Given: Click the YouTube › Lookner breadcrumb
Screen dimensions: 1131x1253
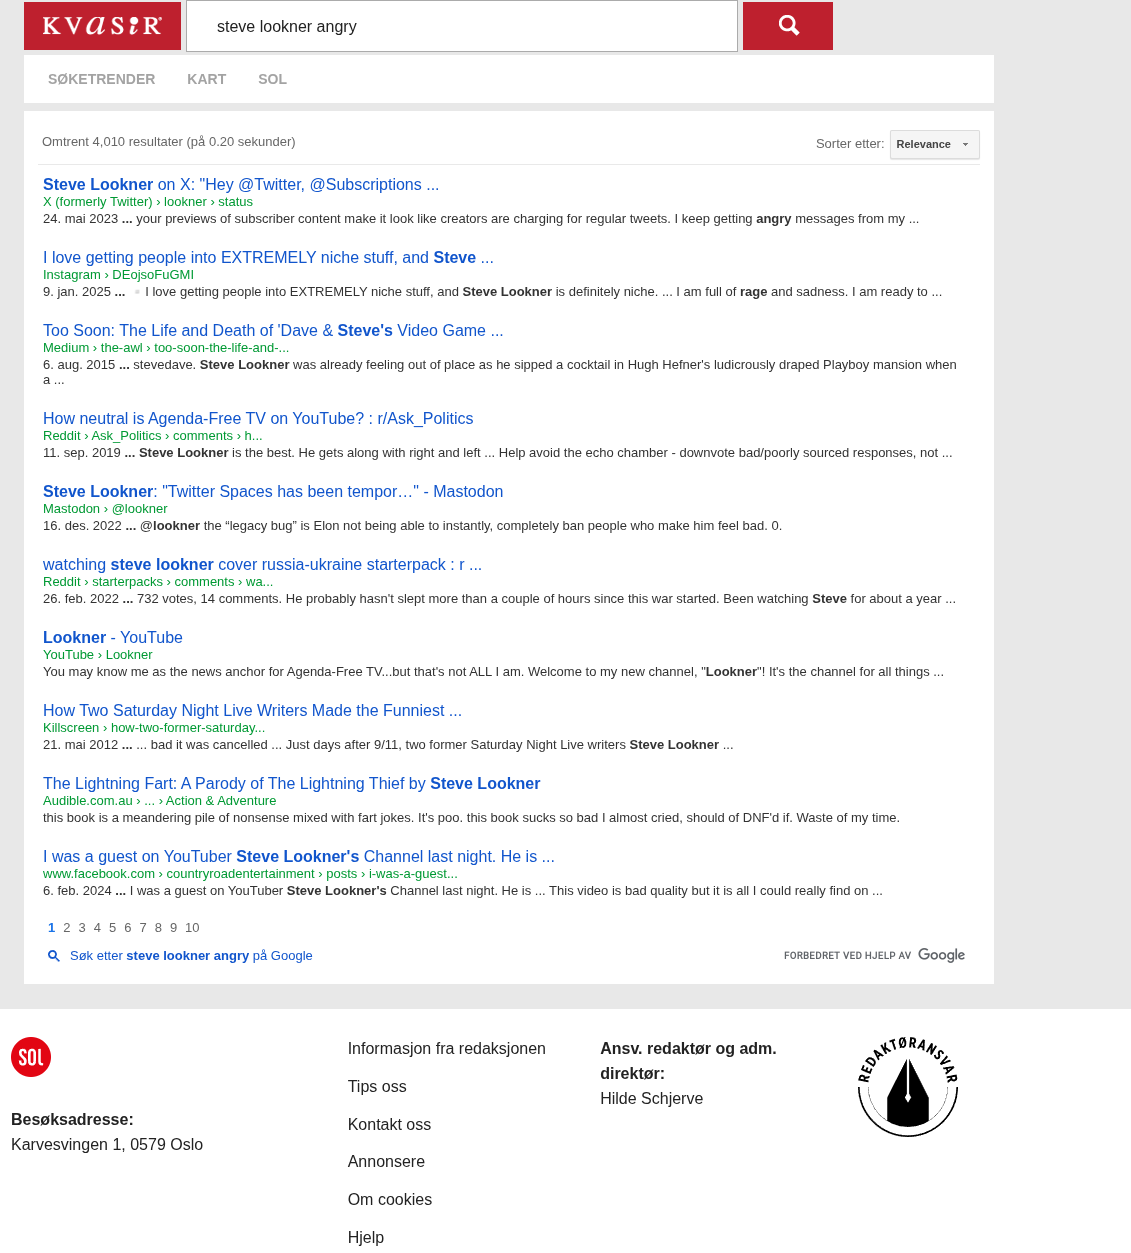Looking at the screenshot, I should (98, 655).
